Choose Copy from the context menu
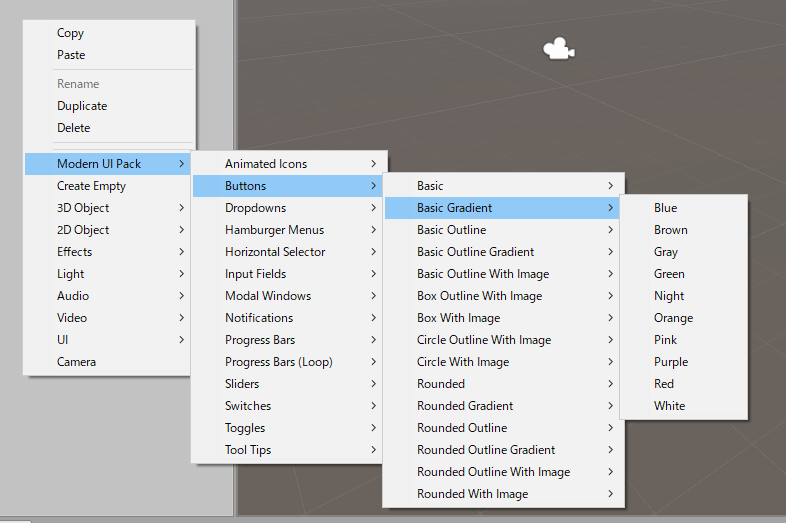 [x=109, y=33]
